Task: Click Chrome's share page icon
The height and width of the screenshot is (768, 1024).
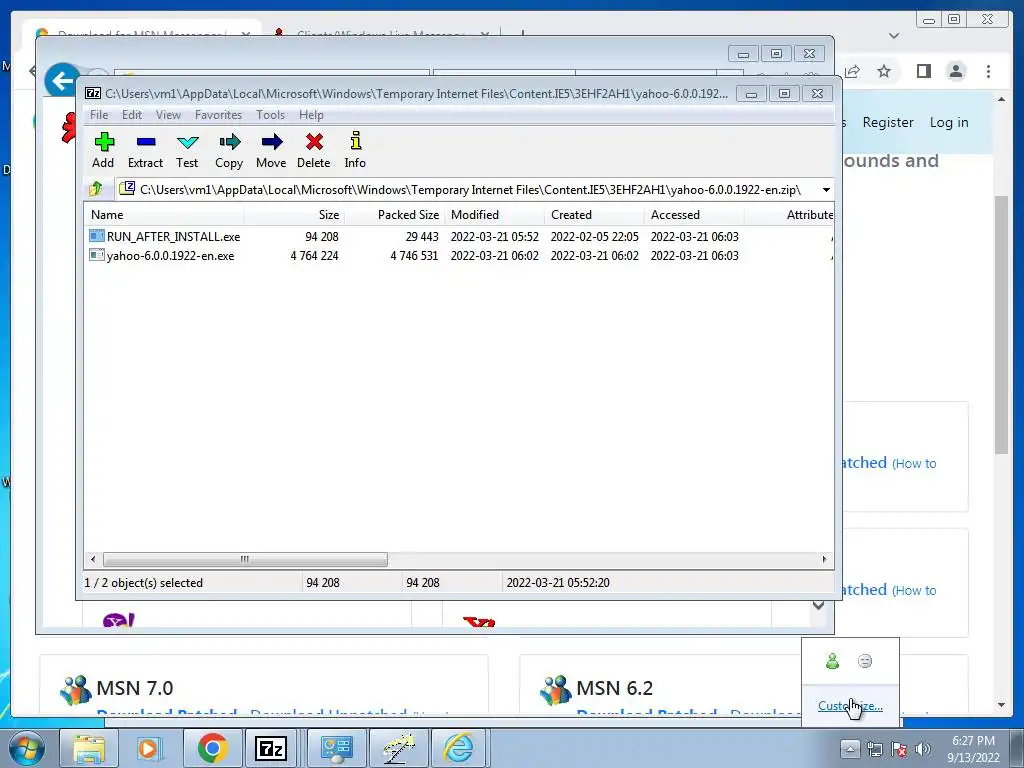Action: point(852,71)
